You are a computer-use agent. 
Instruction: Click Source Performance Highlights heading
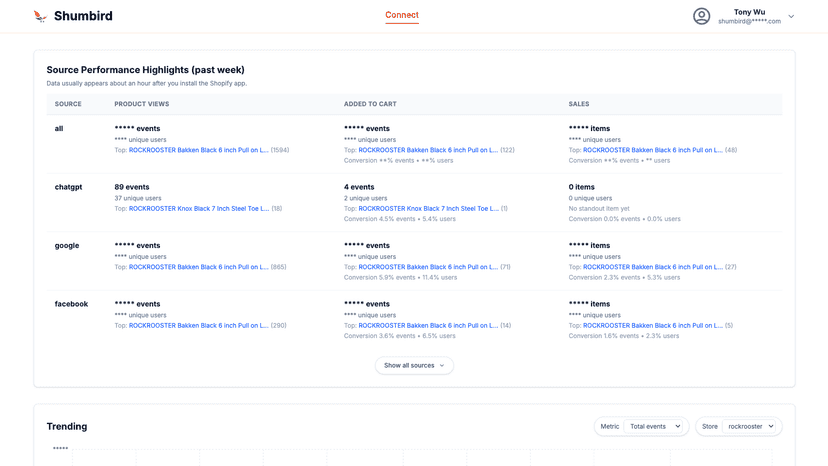(145, 70)
